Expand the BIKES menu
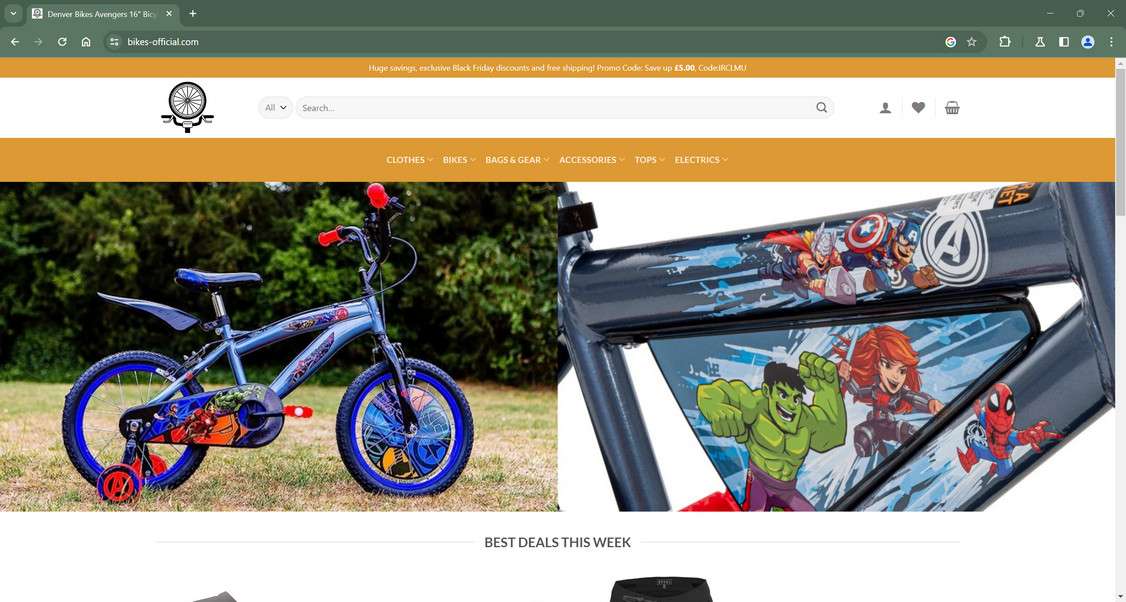Viewport: 1126px width, 602px height. (459, 159)
